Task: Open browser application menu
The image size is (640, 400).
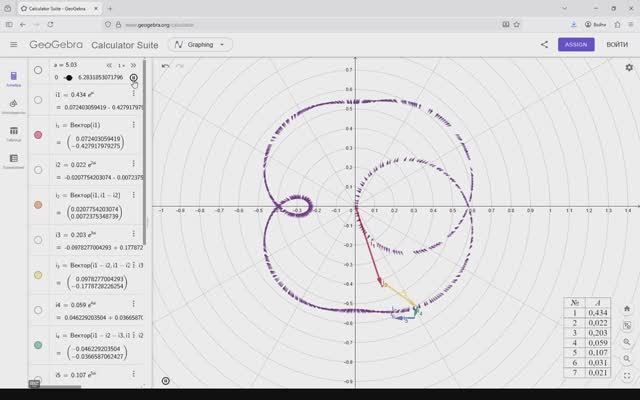Action: tap(631, 24)
